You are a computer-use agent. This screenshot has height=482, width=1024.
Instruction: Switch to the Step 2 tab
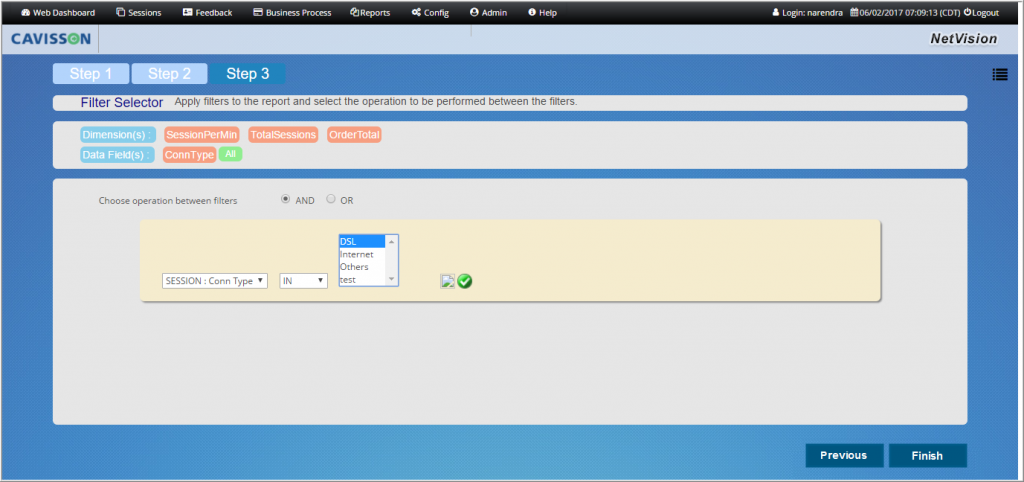point(169,74)
